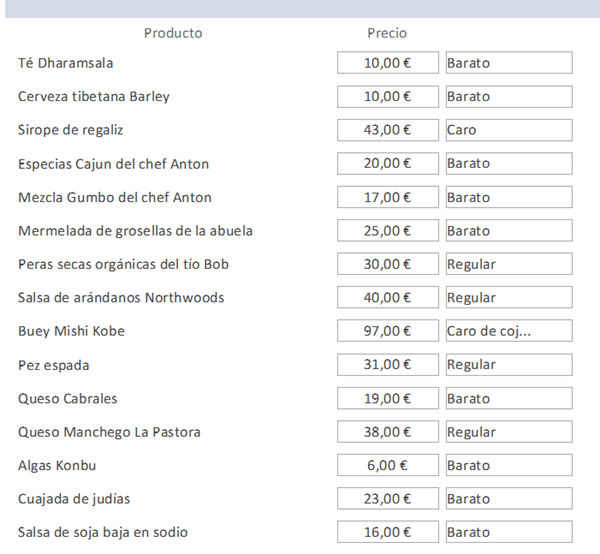Click the Producto column header
This screenshot has height=554, width=600.
point(173,33)
